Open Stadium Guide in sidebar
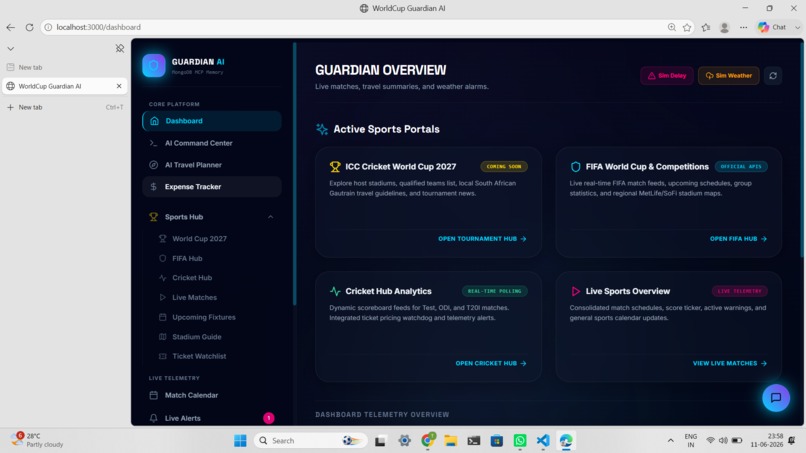806x453 pixels. click(196, 337)
